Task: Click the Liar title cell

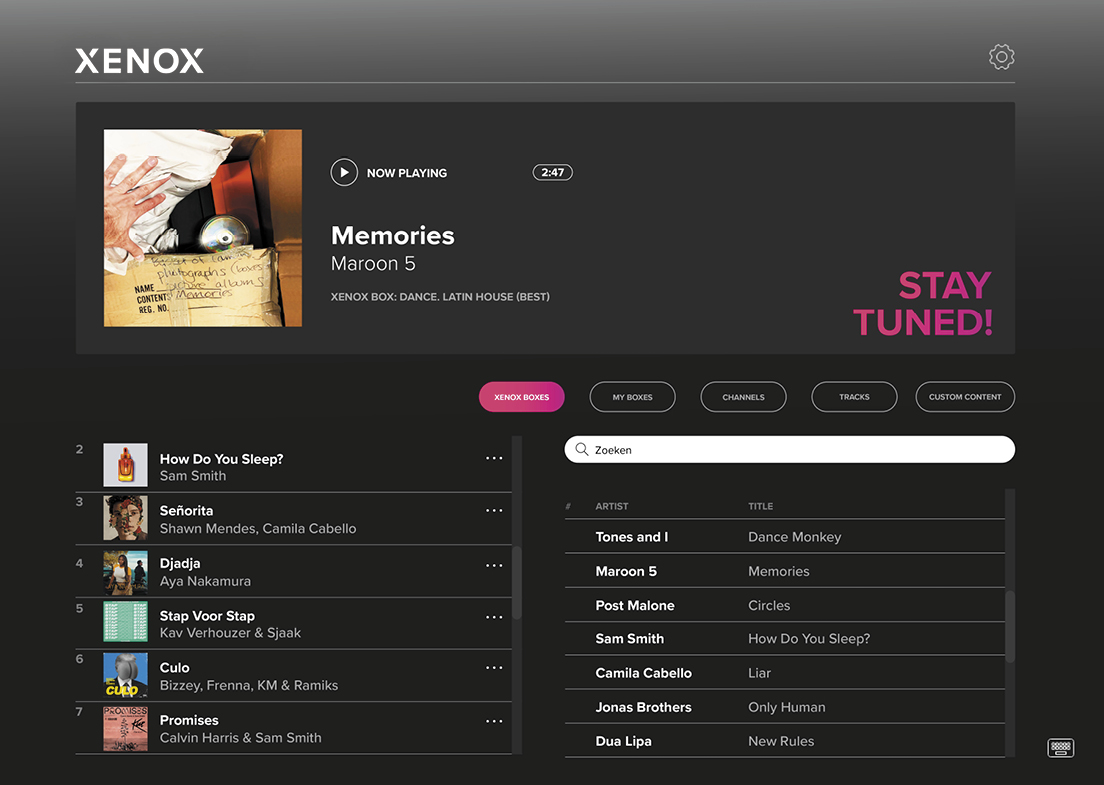Action: (x=760, y=673)
